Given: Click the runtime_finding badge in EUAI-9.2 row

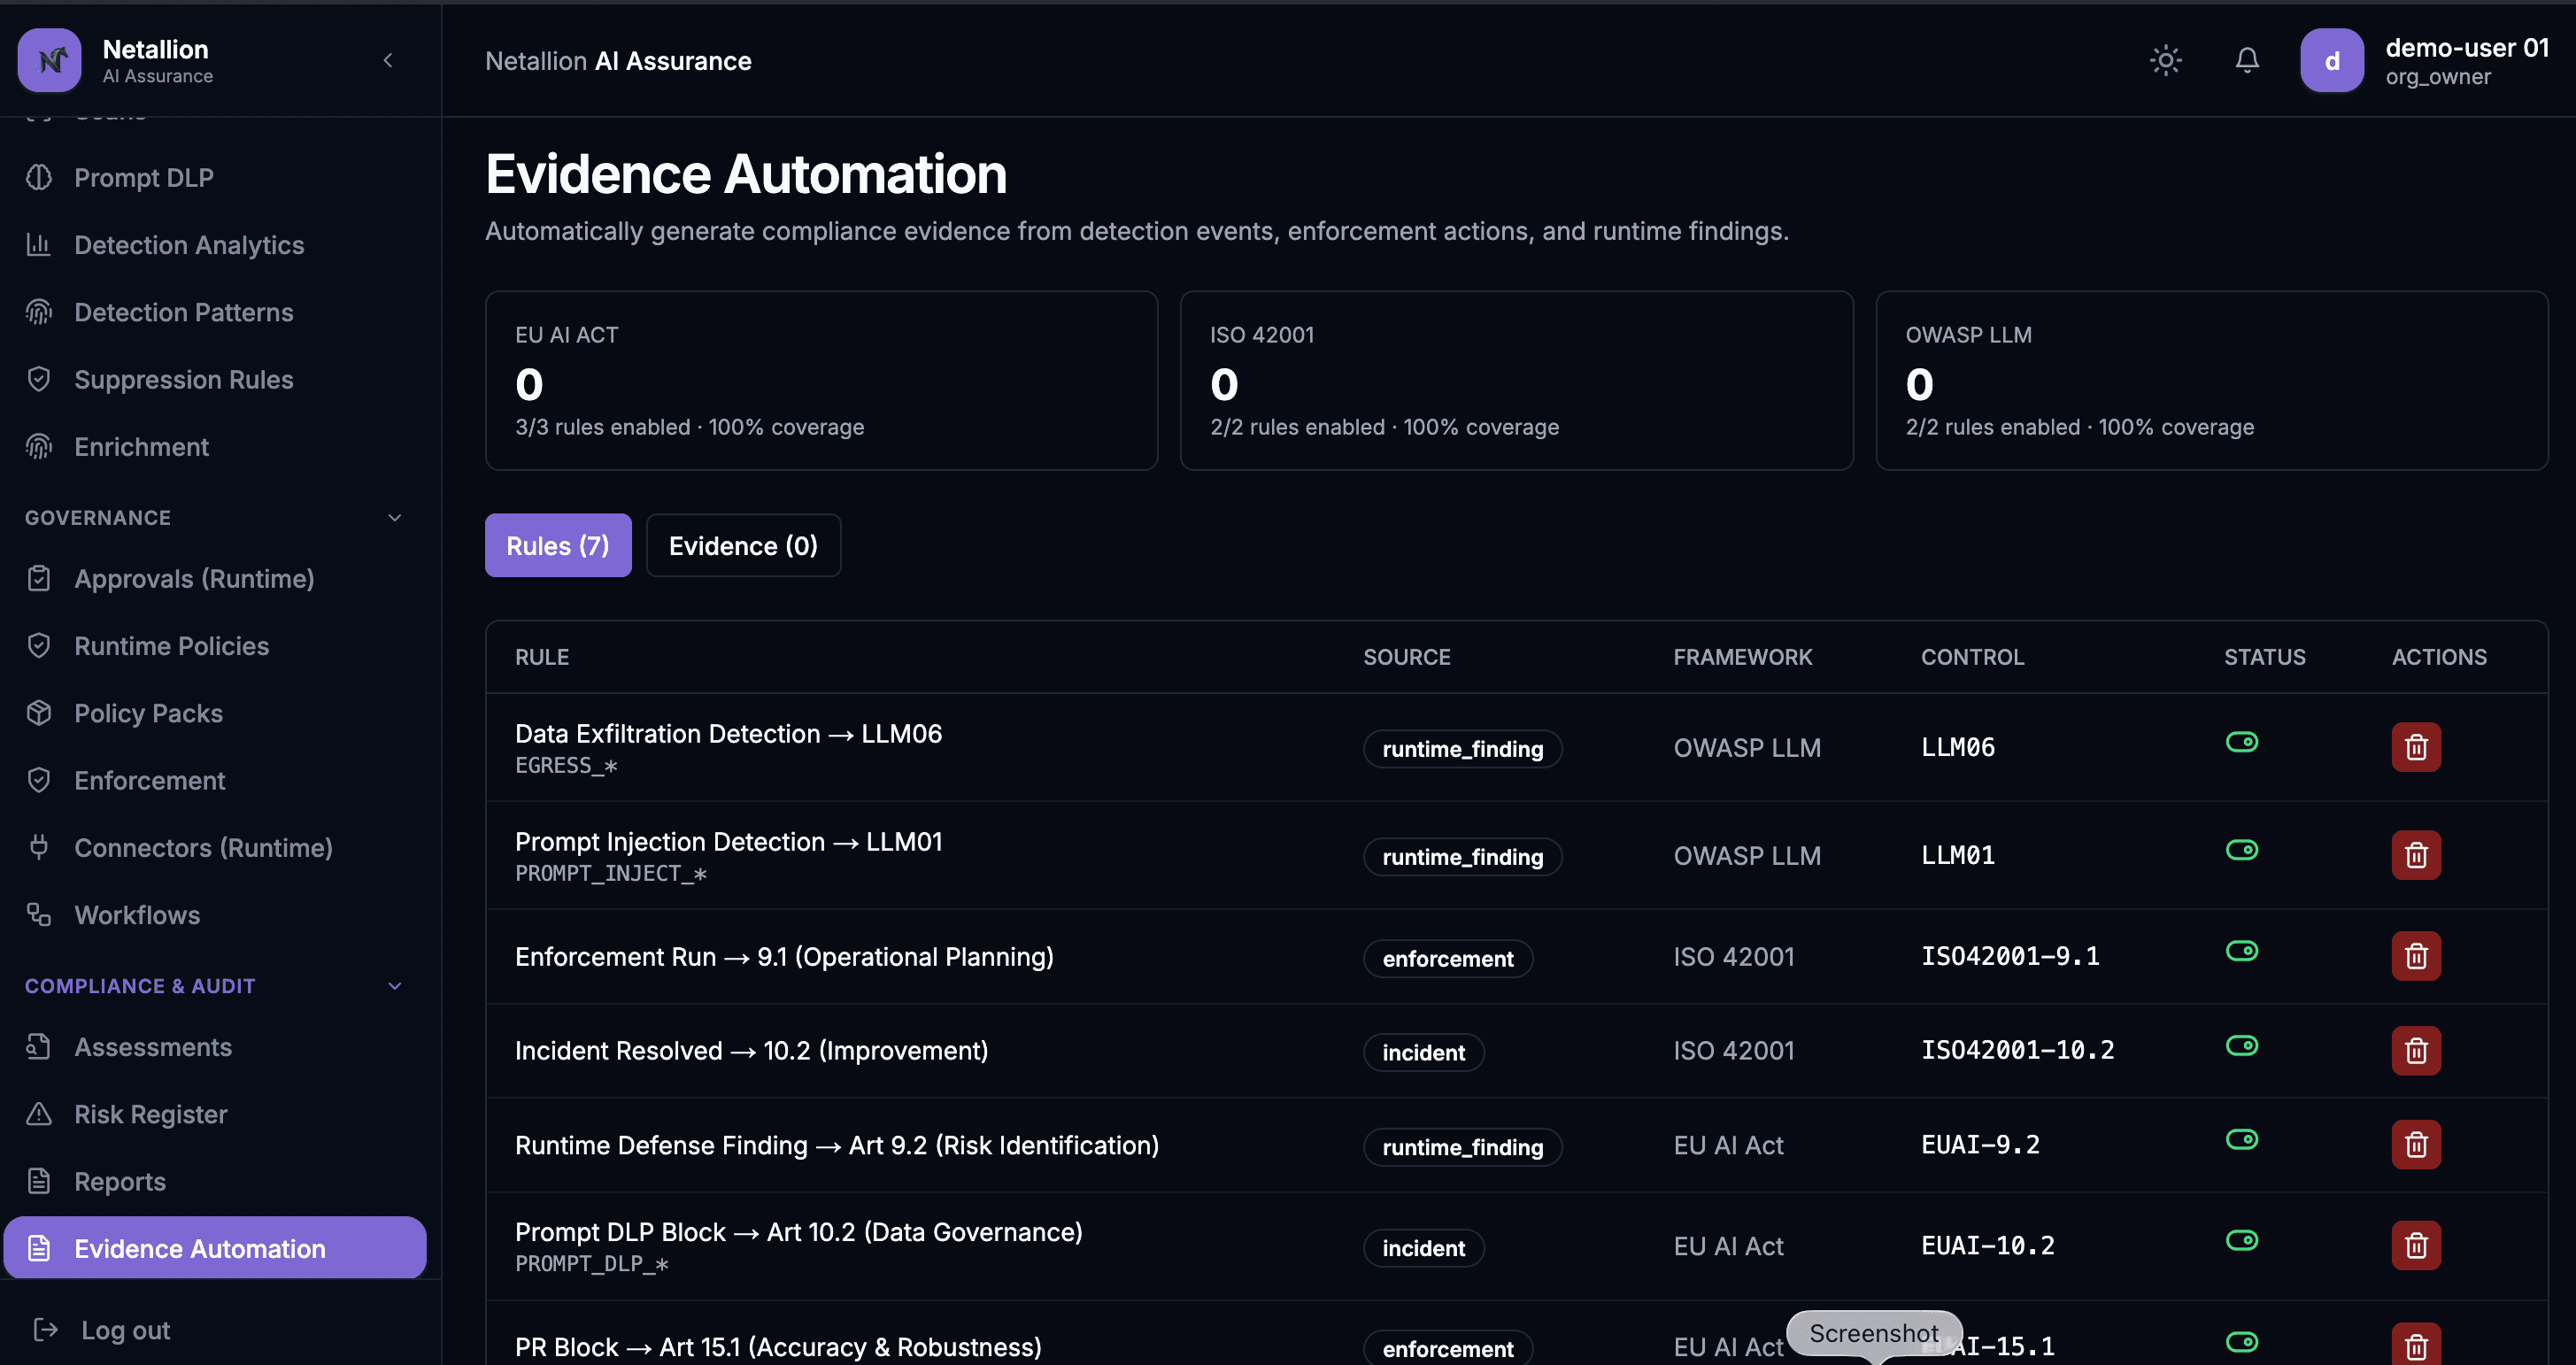Looking at the screenshot, I should coord(1462,1146).
